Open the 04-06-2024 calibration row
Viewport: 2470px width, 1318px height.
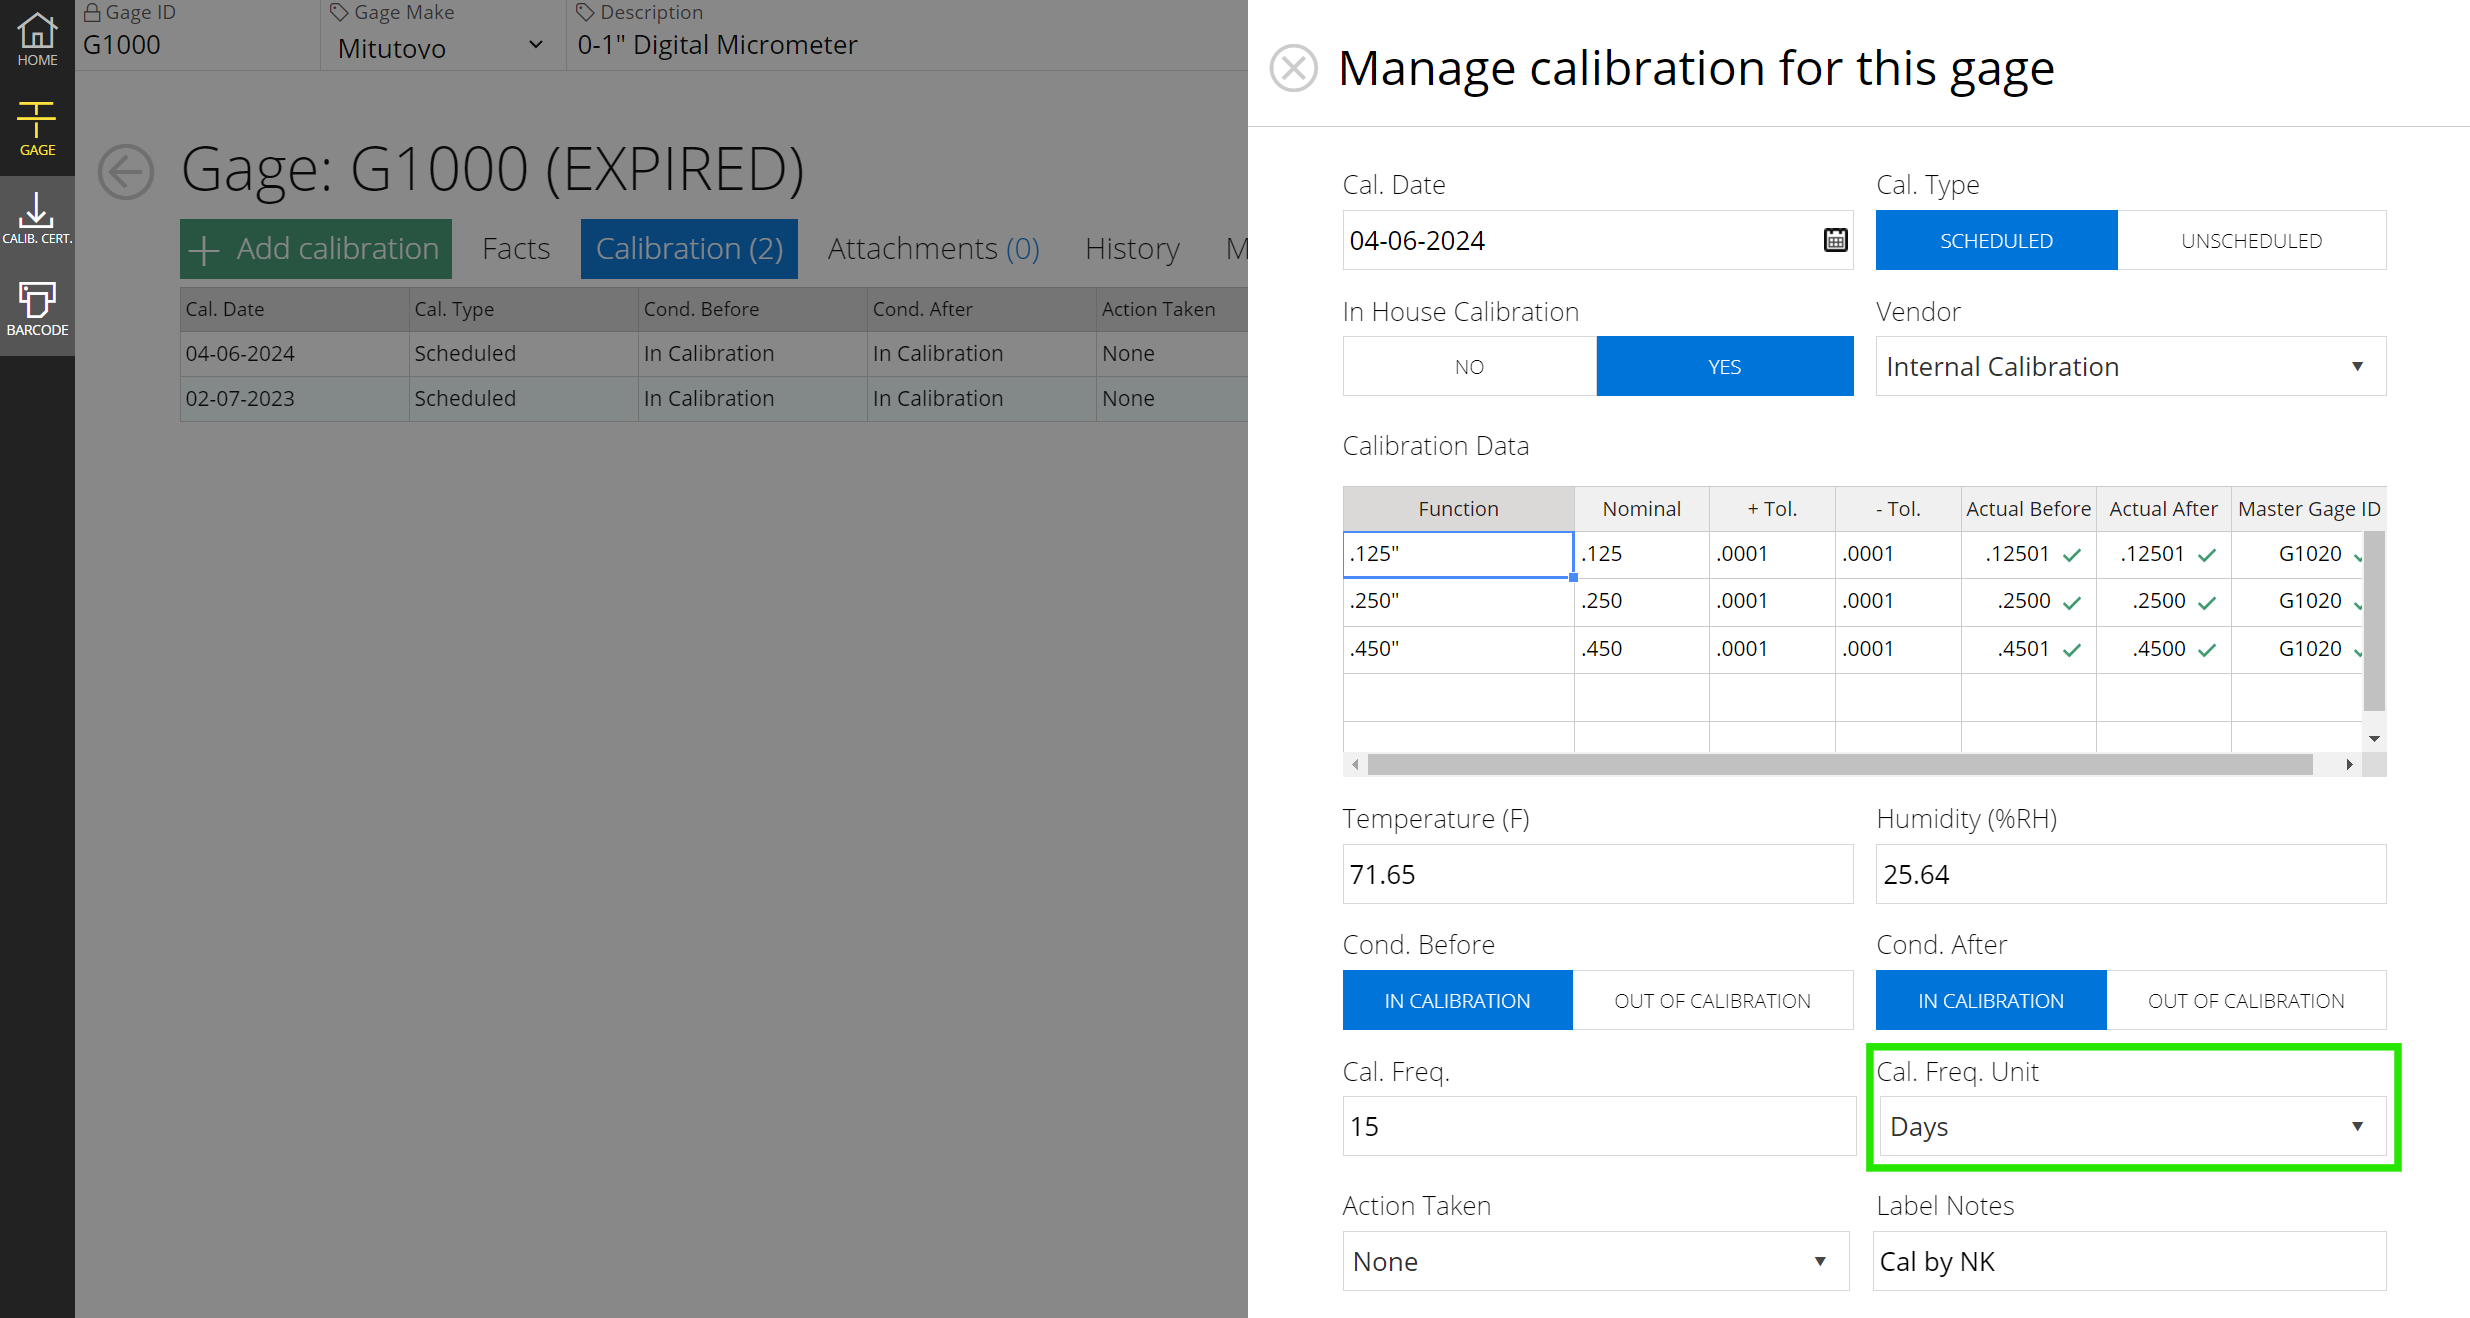(x=714, y=354)
